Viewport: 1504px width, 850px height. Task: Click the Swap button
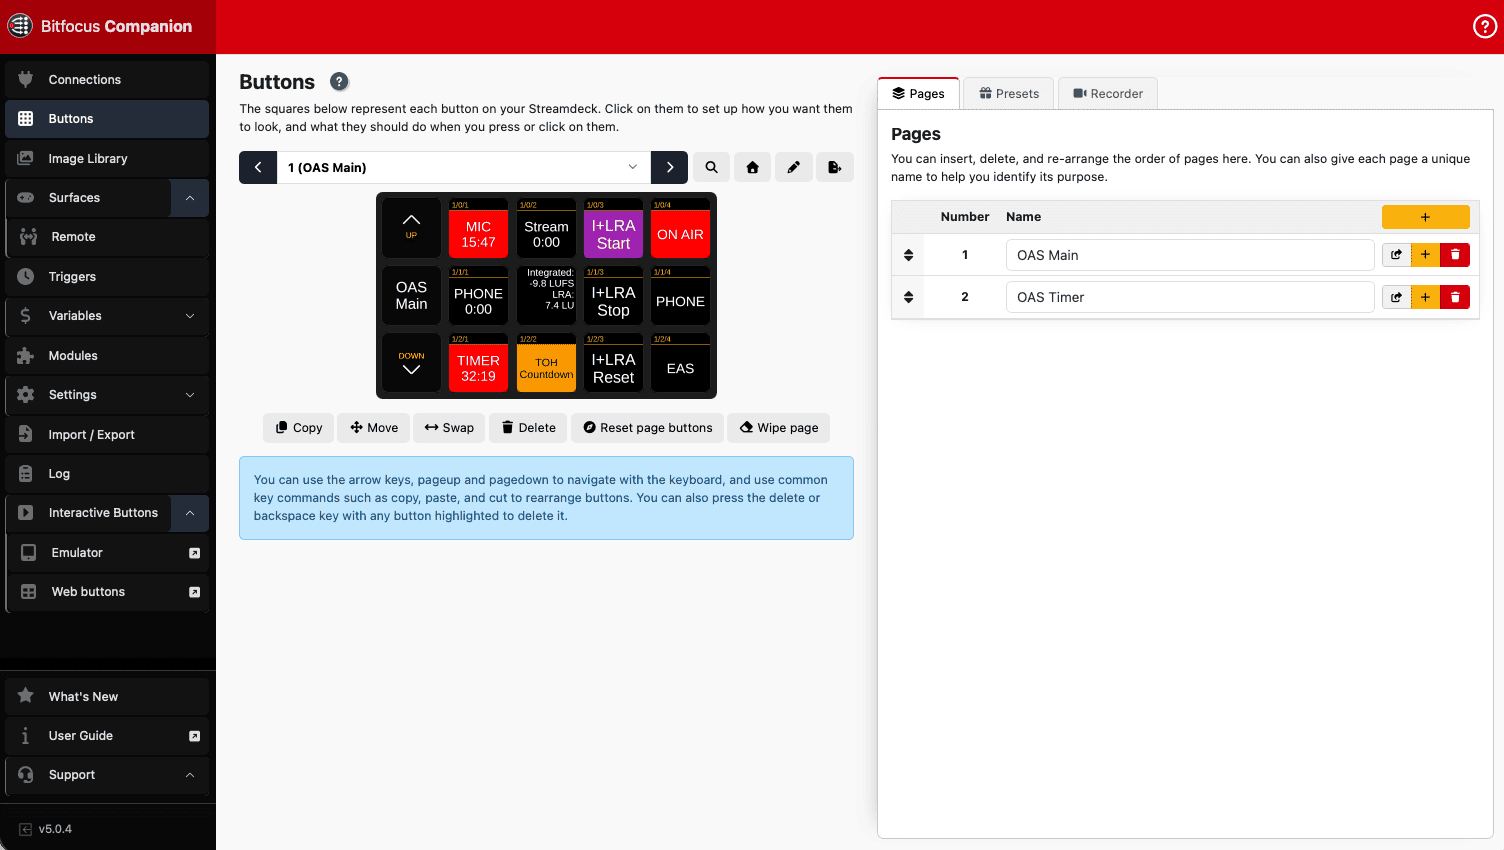[x=449, y=428]
